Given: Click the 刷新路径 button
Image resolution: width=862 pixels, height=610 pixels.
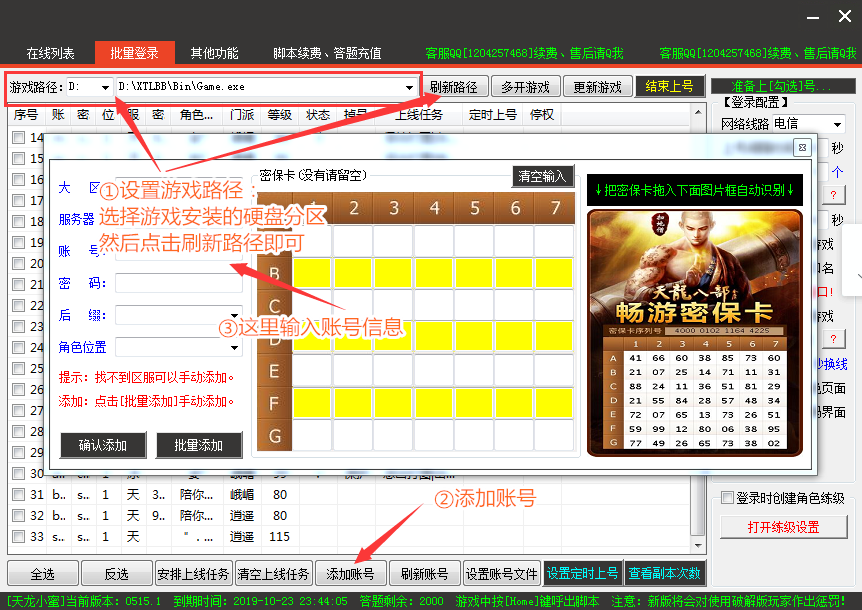Looking at the screenshot, I should click(x=454, y=87).
